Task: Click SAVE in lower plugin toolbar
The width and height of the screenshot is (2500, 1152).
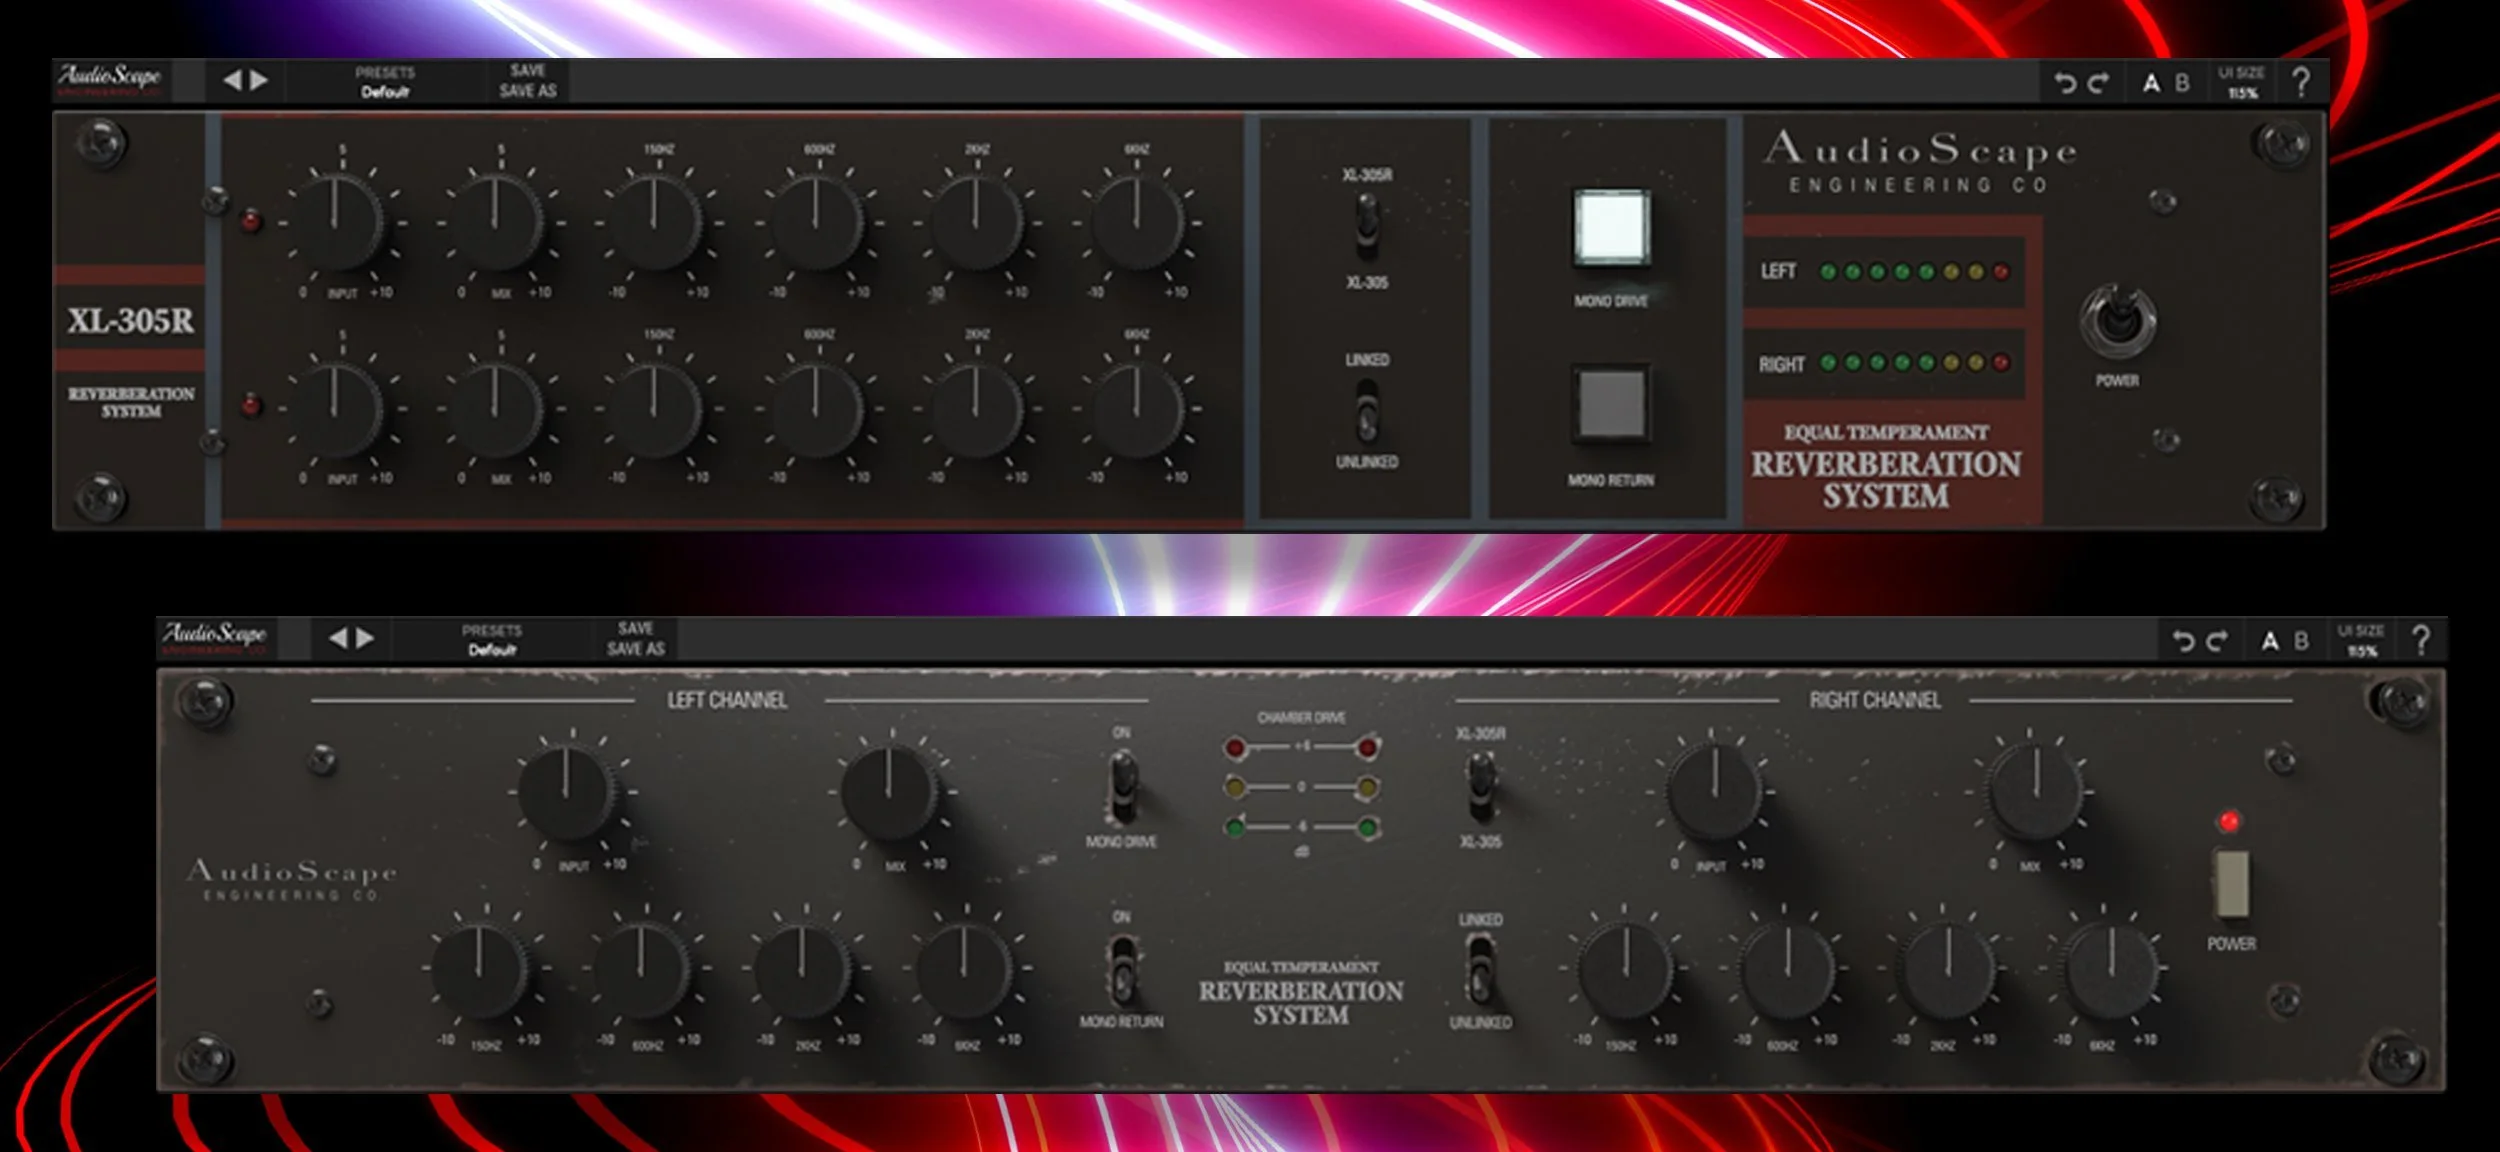Action: click(x=635, y=629)
